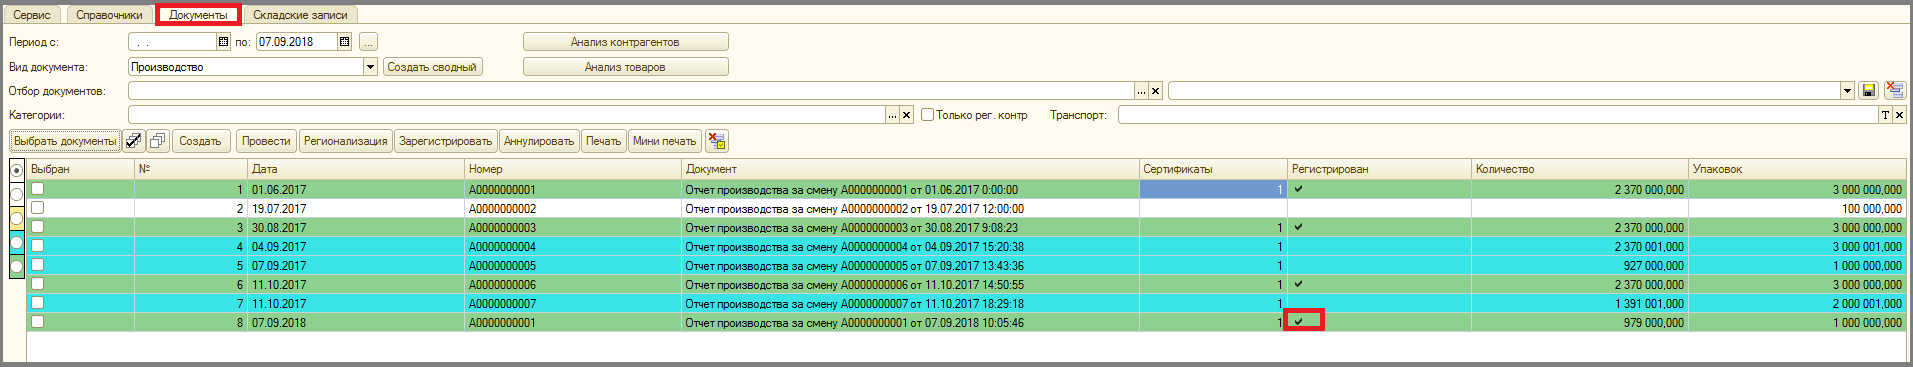Click Анализ товаров button
1913x367 pixels.
tap(625, 67)
